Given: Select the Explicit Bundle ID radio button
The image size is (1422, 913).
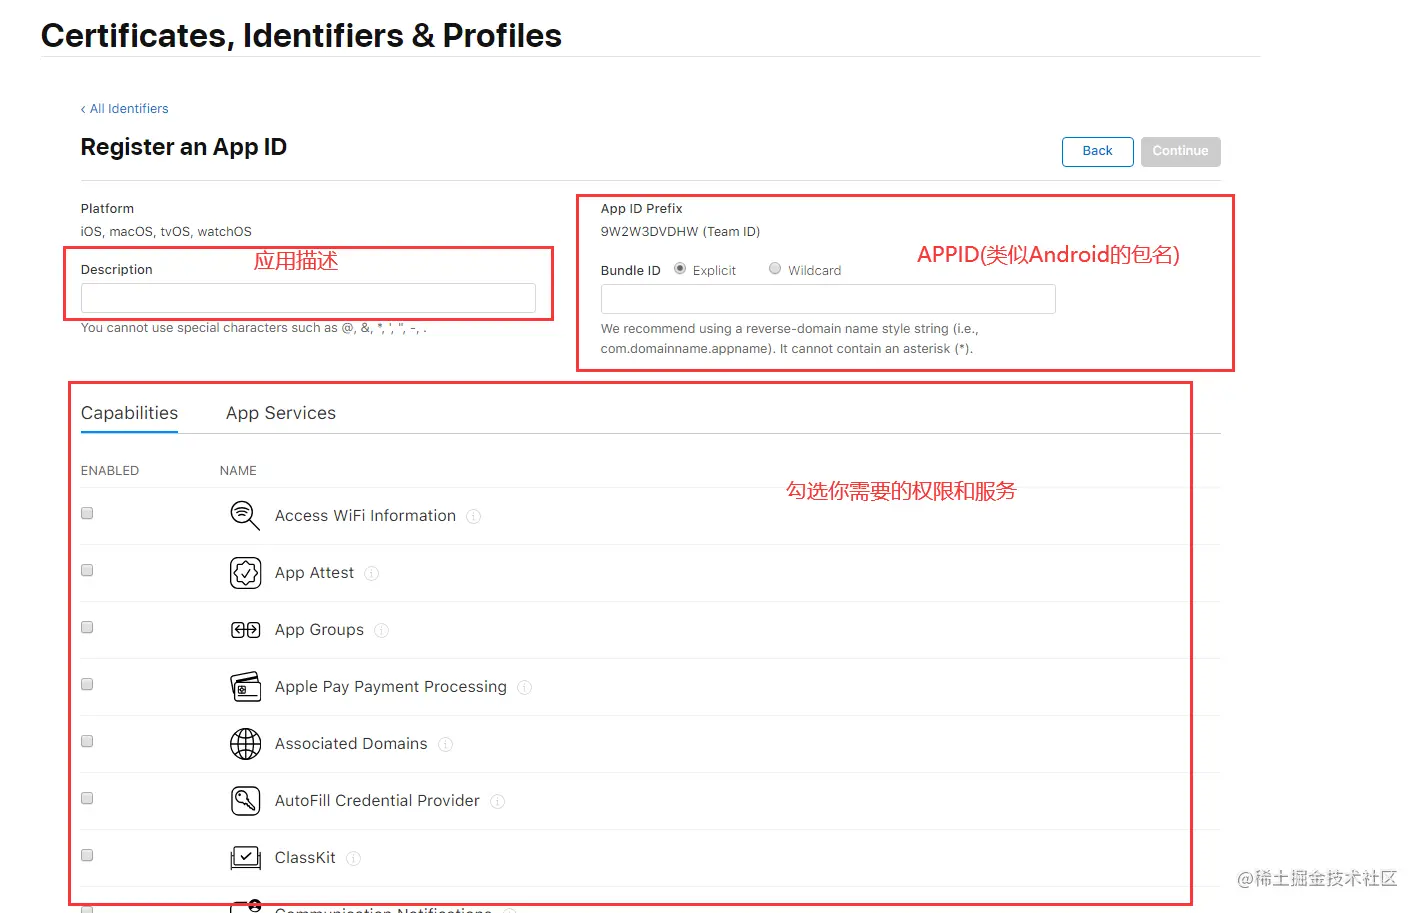Looking at the screenshot, I should [680, 268].
